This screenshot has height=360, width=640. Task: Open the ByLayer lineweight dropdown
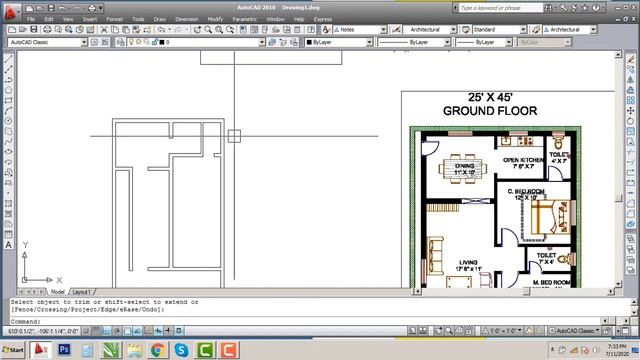point(509,42)
